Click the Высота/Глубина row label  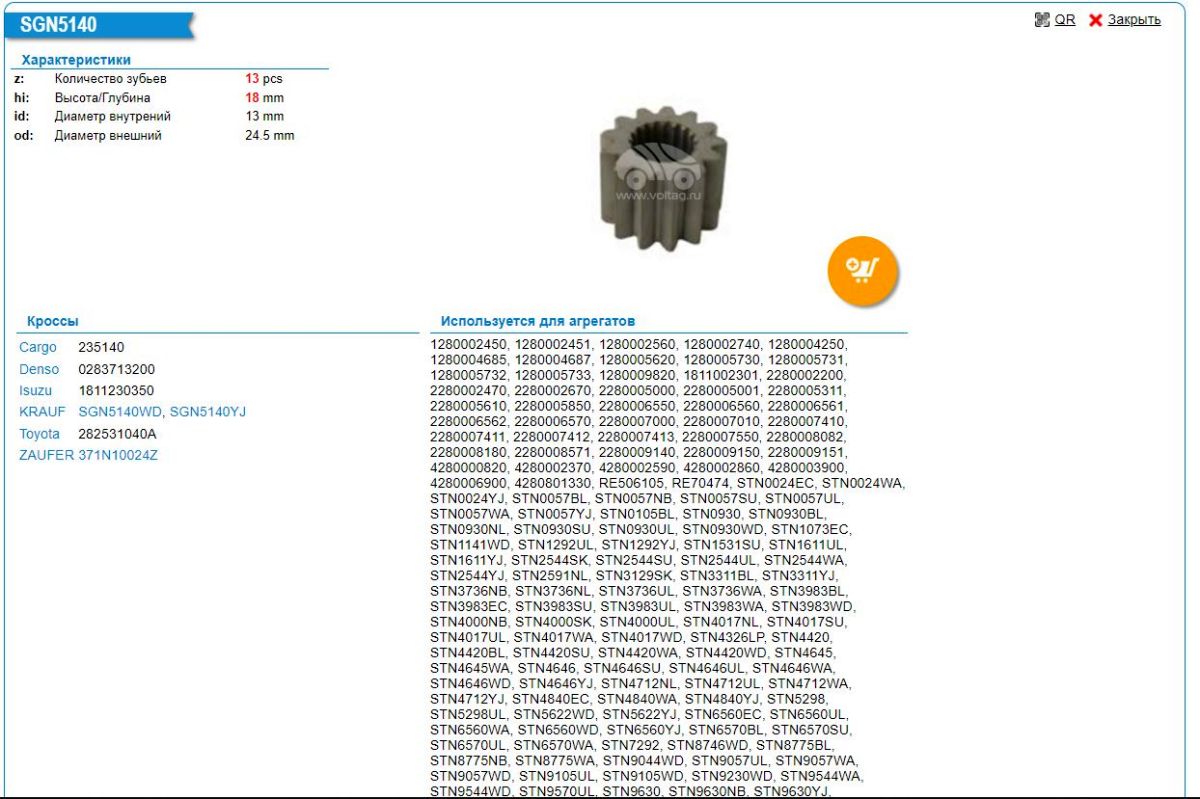tap(103, 98)
